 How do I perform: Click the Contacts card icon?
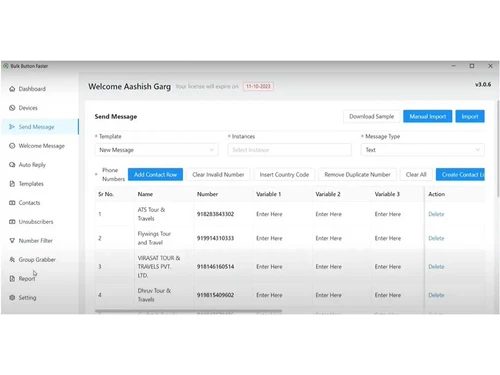point(12,203)
